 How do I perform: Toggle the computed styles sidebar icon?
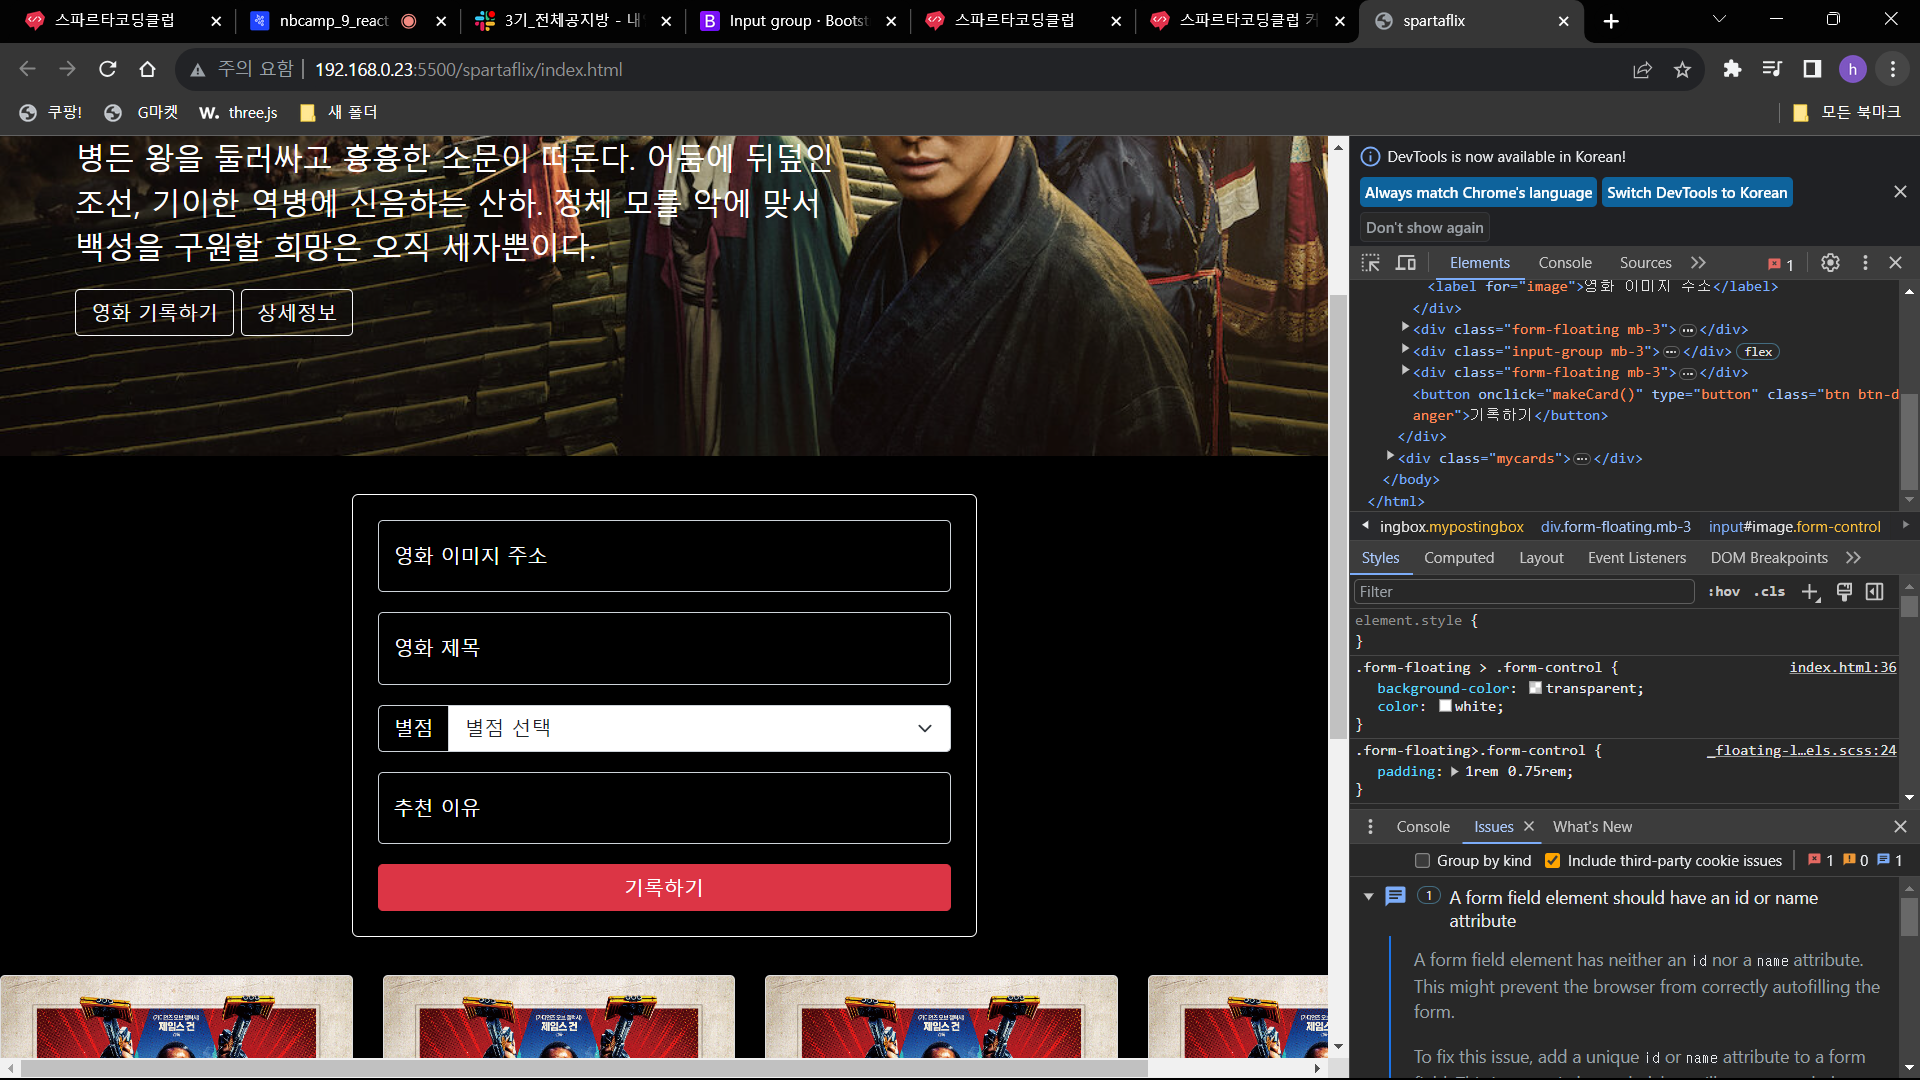click(x=1874, y=592)
